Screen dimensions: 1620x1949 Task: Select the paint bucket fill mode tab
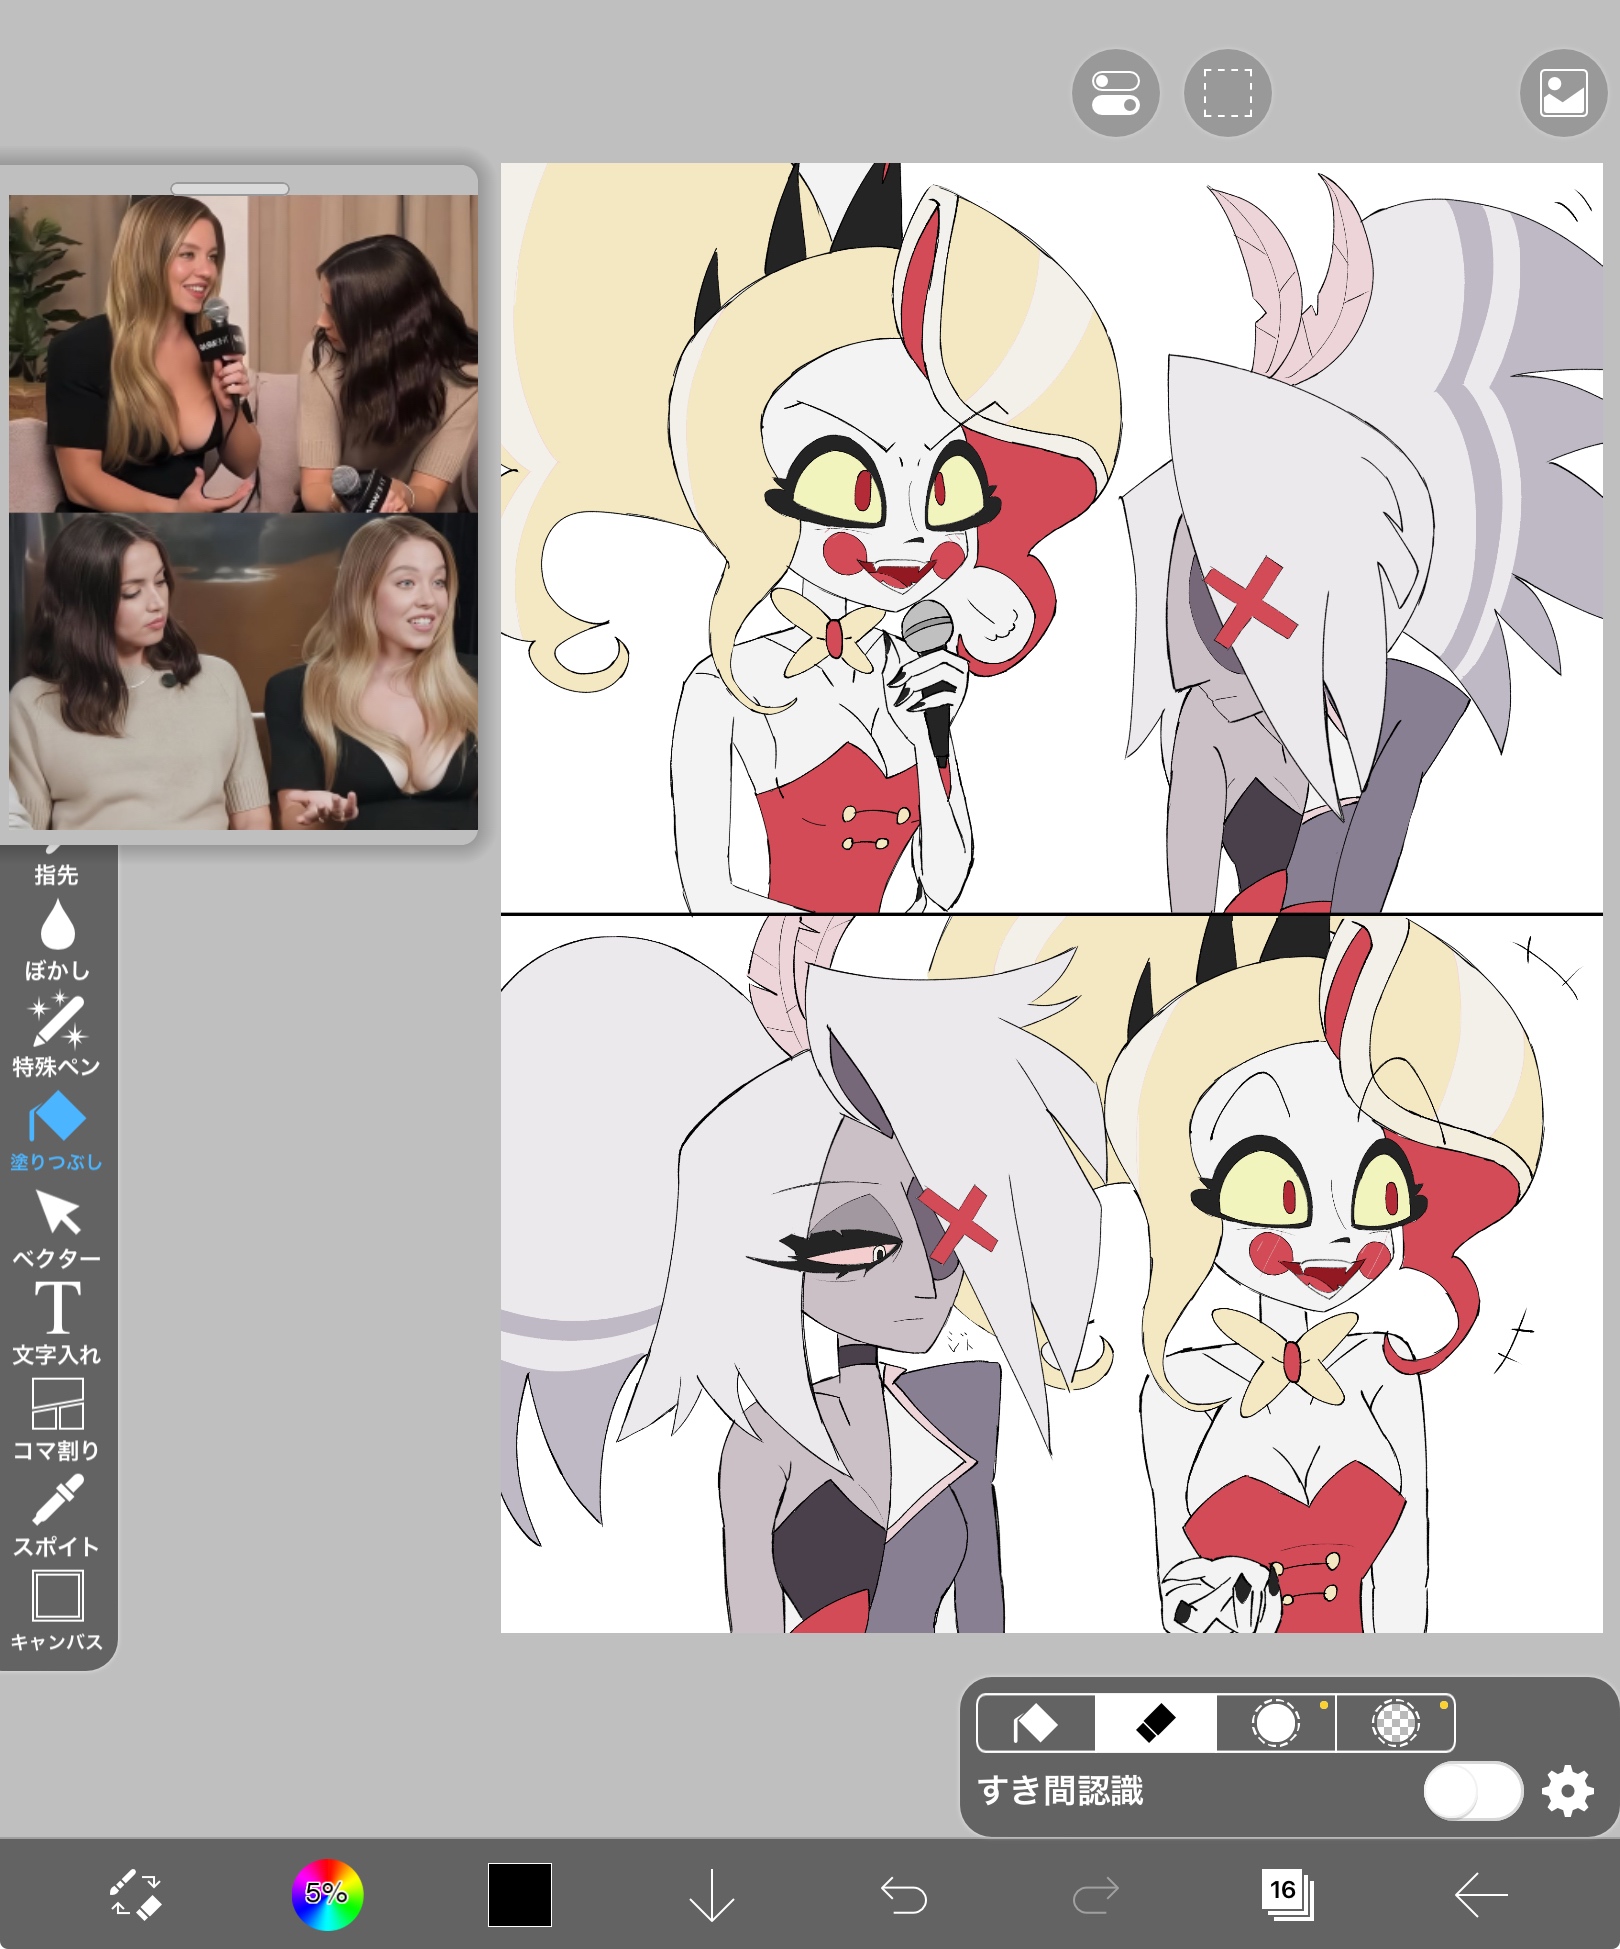point(1036,1723)
